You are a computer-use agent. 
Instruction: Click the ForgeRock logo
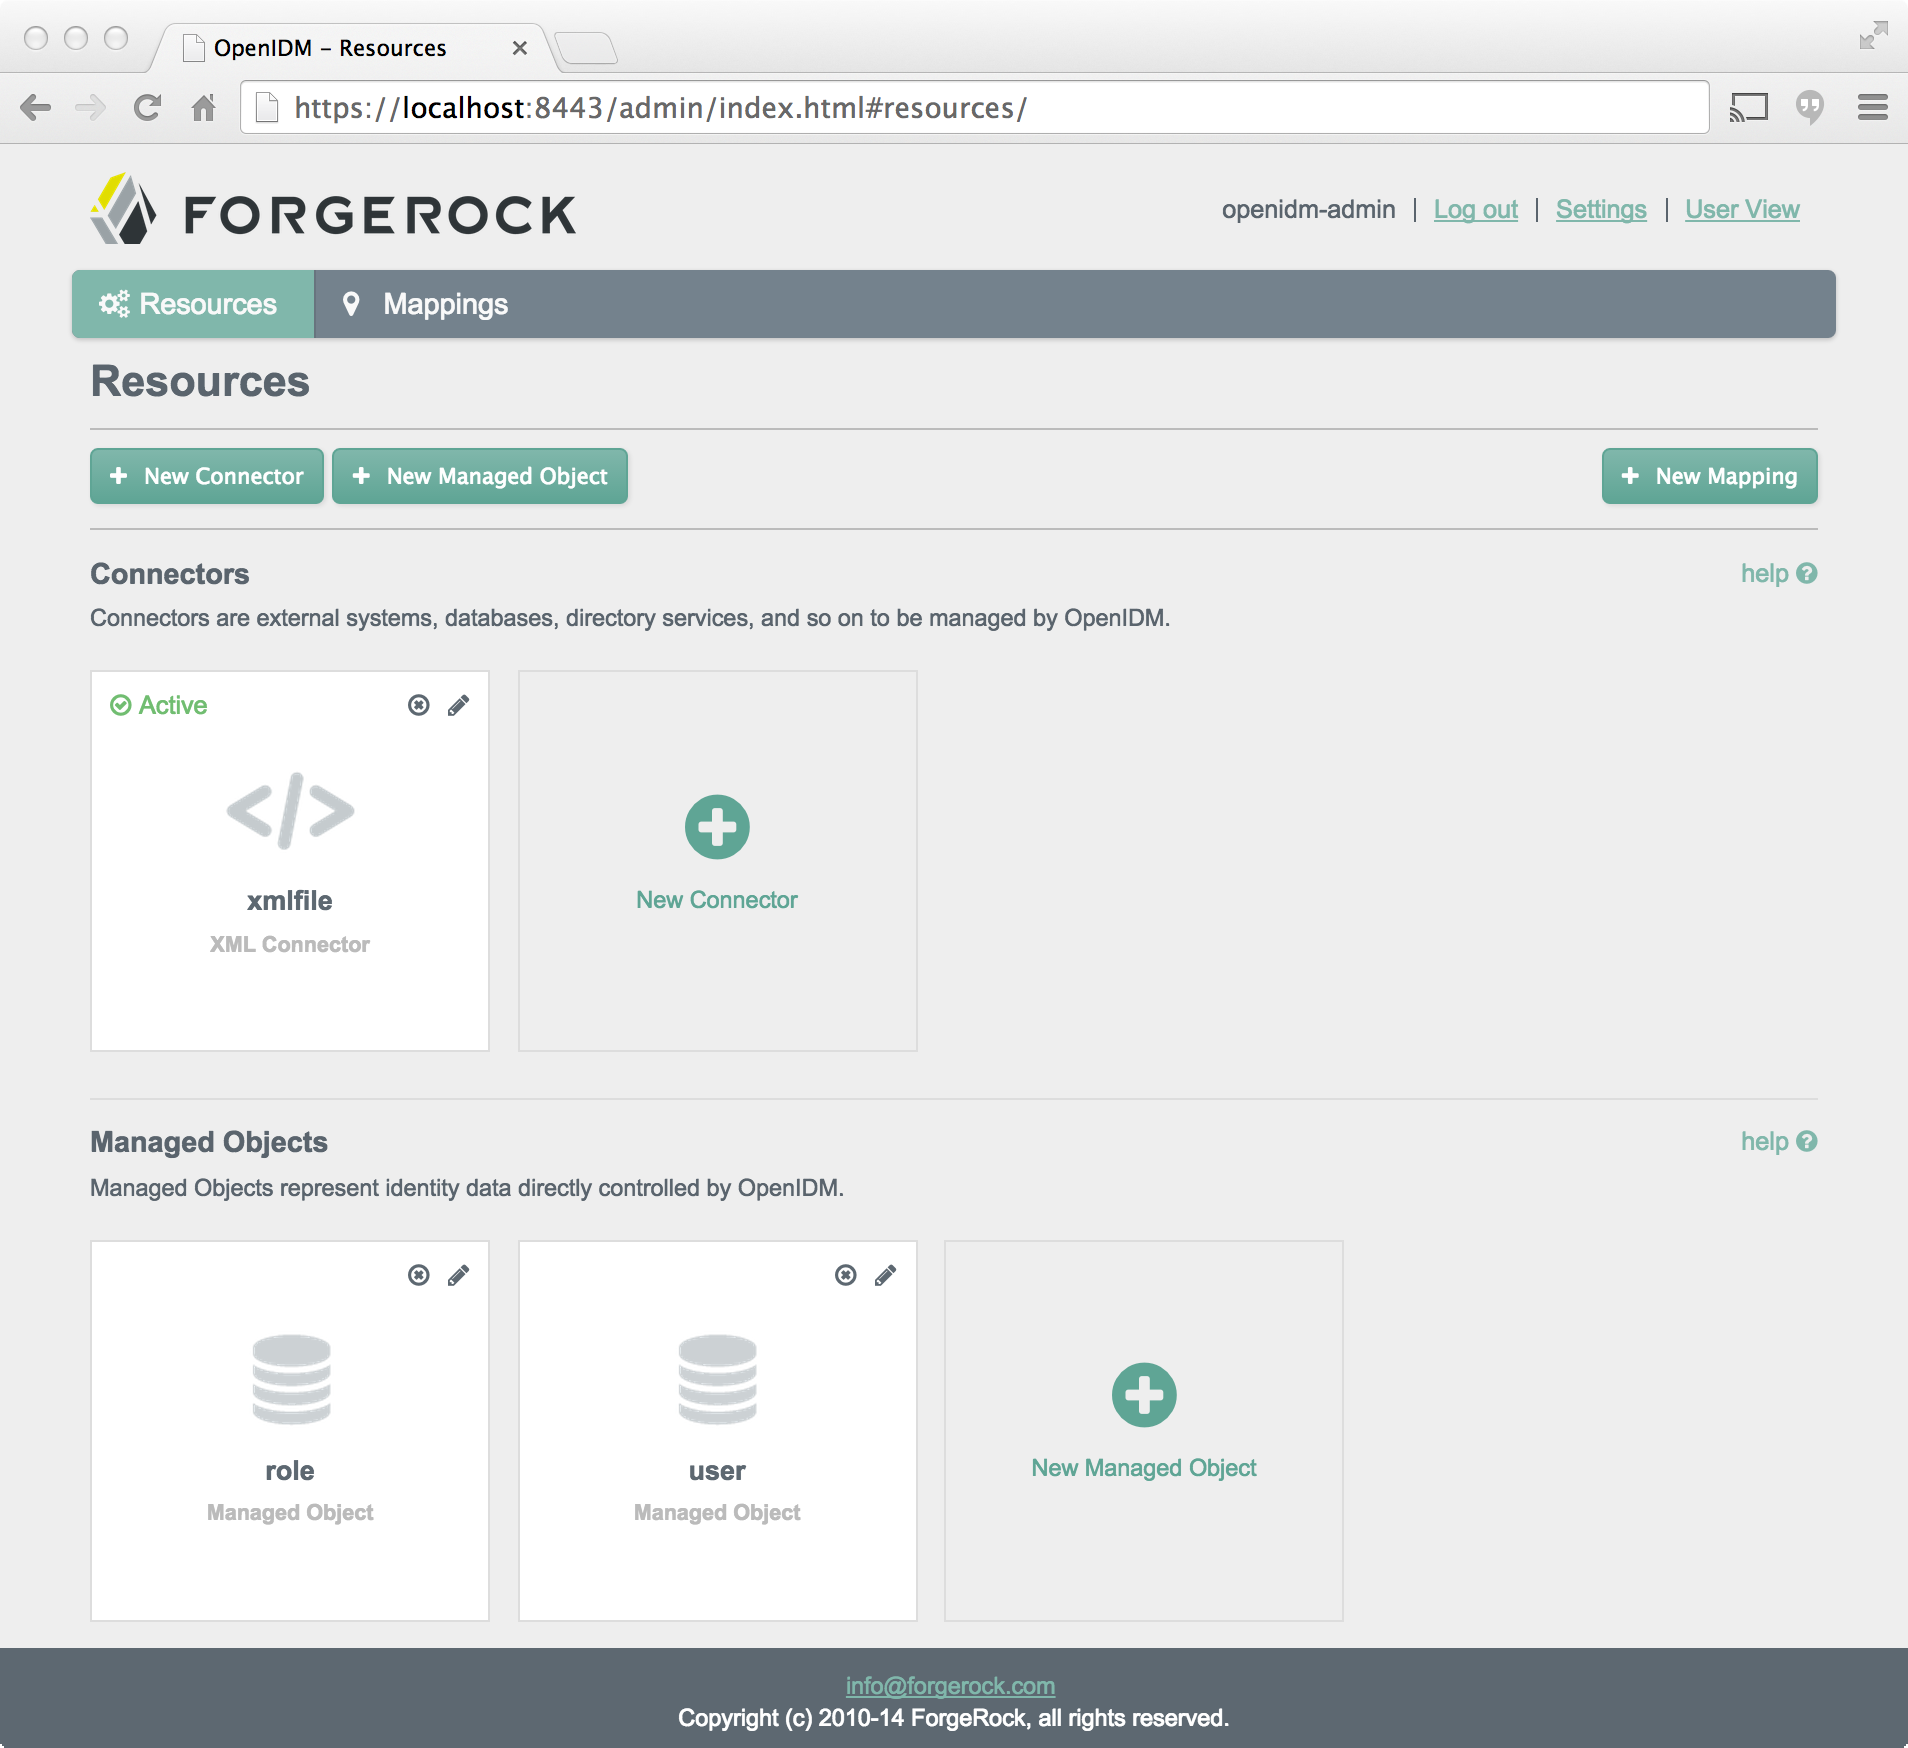(333, 210)
